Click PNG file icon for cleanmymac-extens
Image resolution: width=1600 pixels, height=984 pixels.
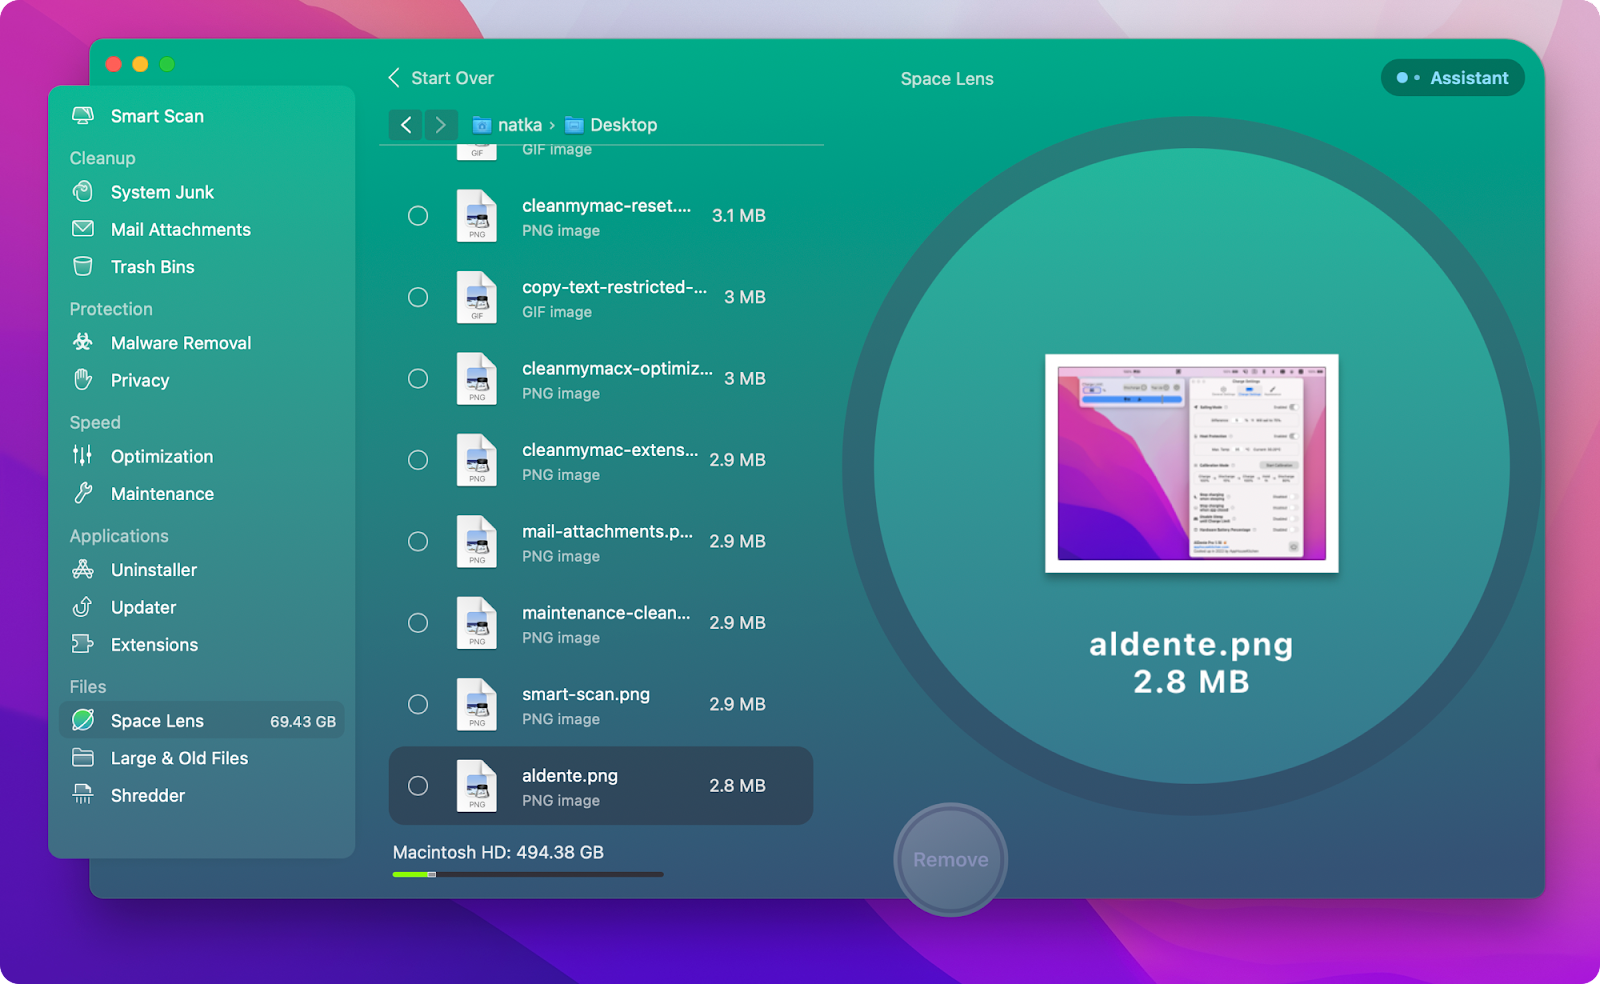coord(477,460)
